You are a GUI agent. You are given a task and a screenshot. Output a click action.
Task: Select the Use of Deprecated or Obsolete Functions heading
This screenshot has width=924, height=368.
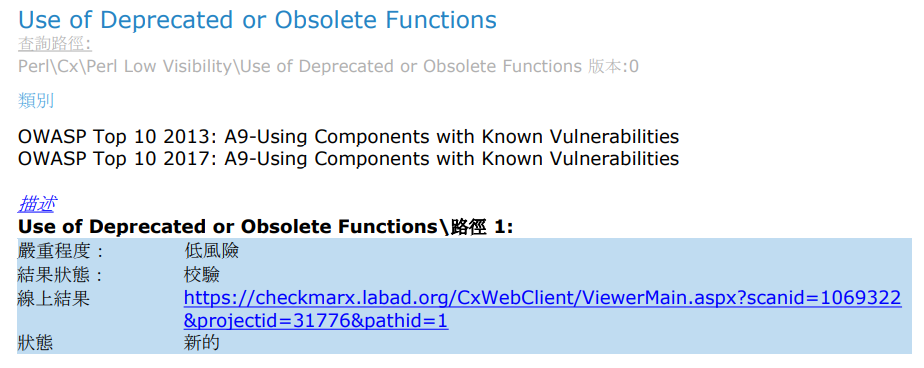pyautogui.click(x=258, y=20)
